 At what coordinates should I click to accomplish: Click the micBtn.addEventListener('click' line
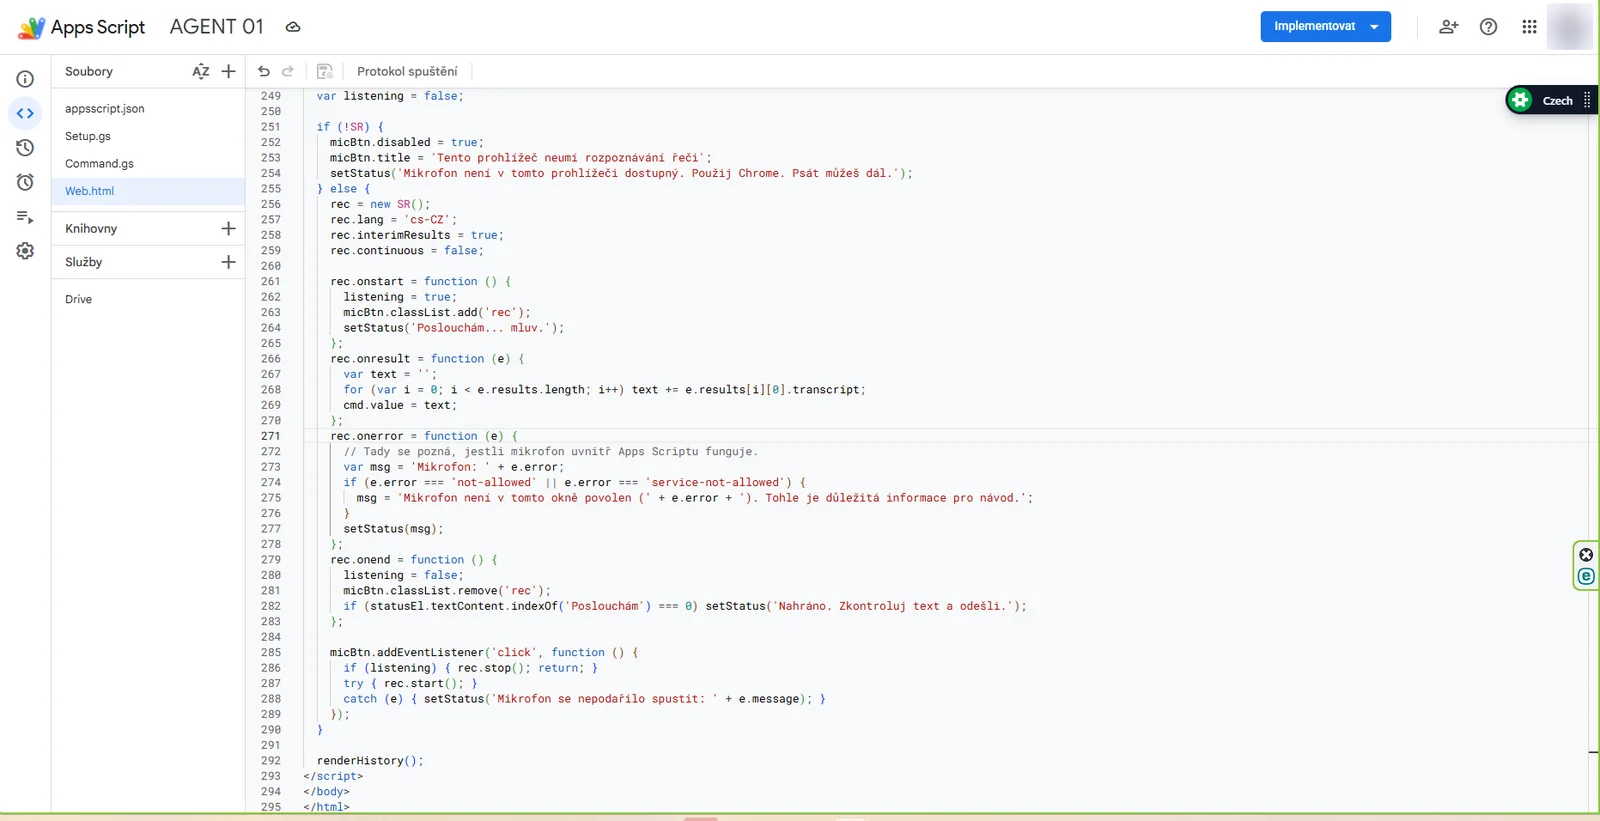pos(484,652)
